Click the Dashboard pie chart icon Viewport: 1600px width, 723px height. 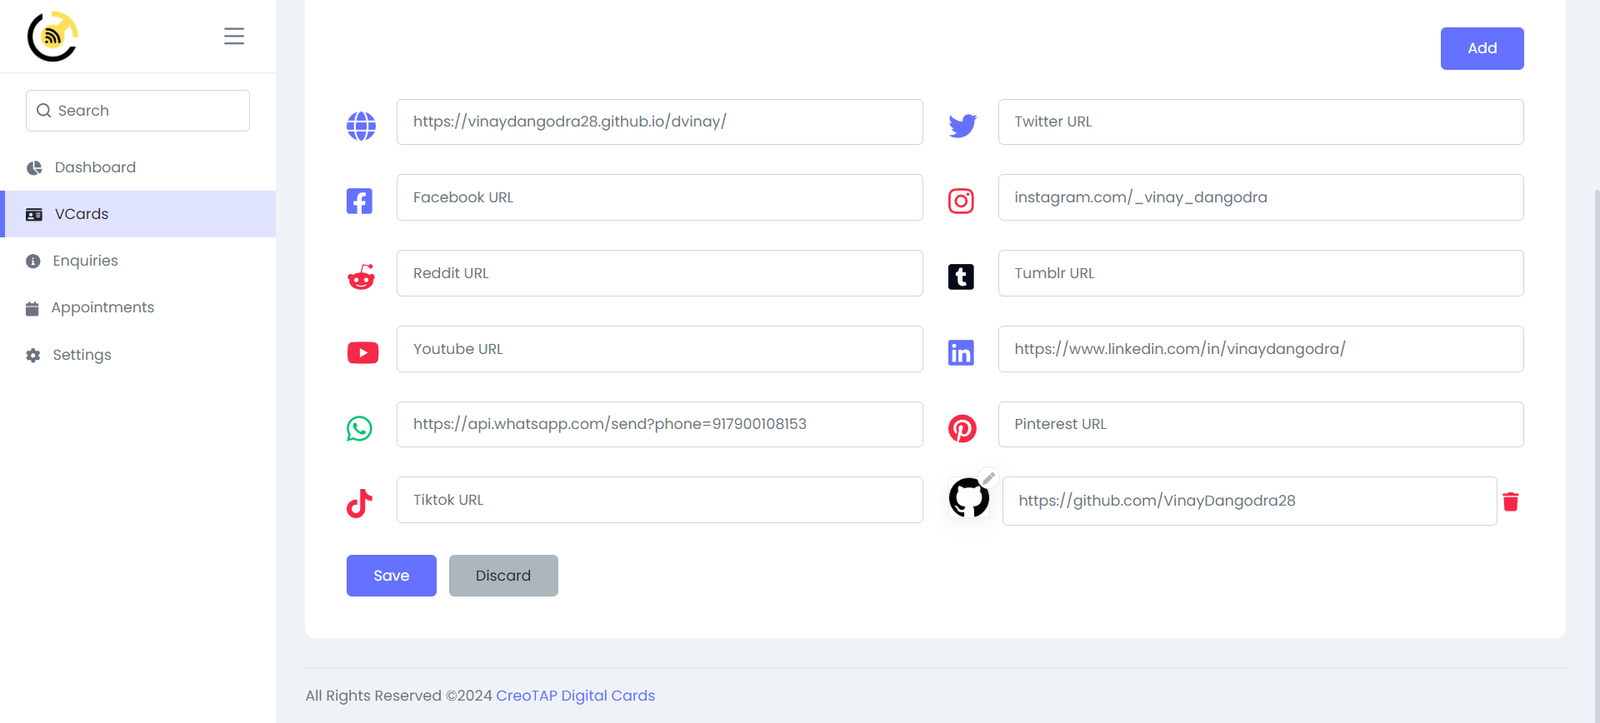tap(34, 168)
